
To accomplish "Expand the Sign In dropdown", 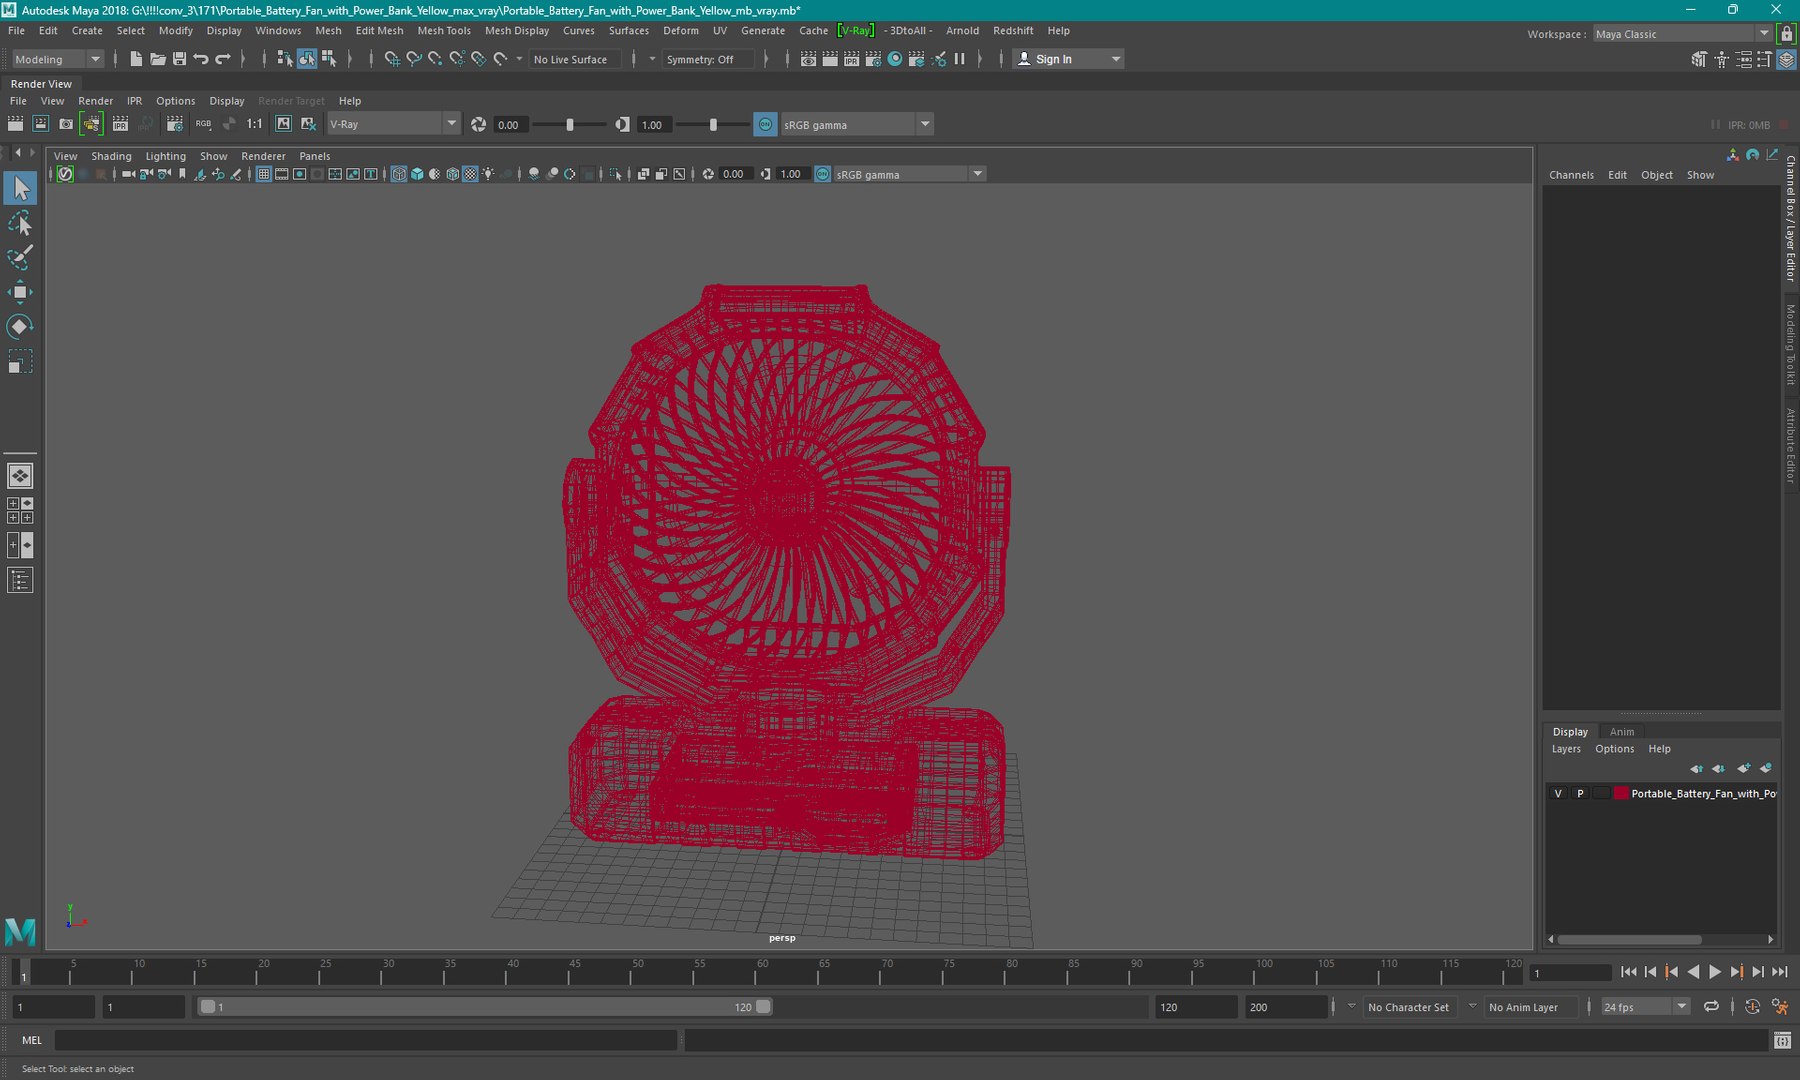I will [1116, 59].
